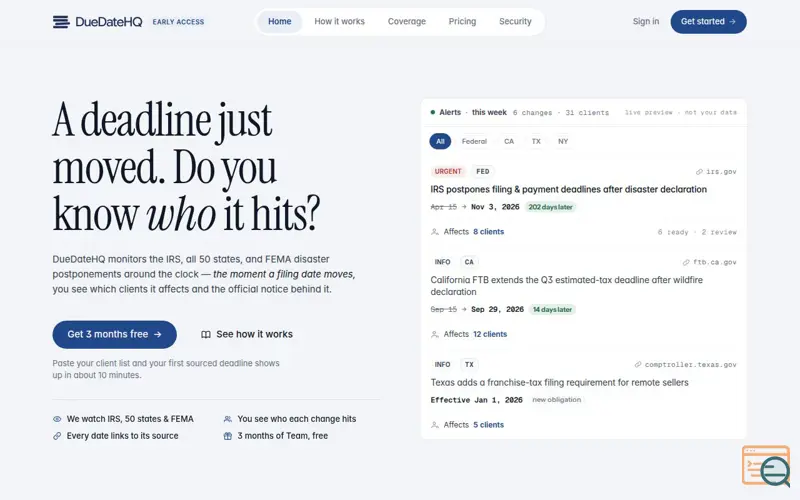Click the green live status dot

point(433,112)
